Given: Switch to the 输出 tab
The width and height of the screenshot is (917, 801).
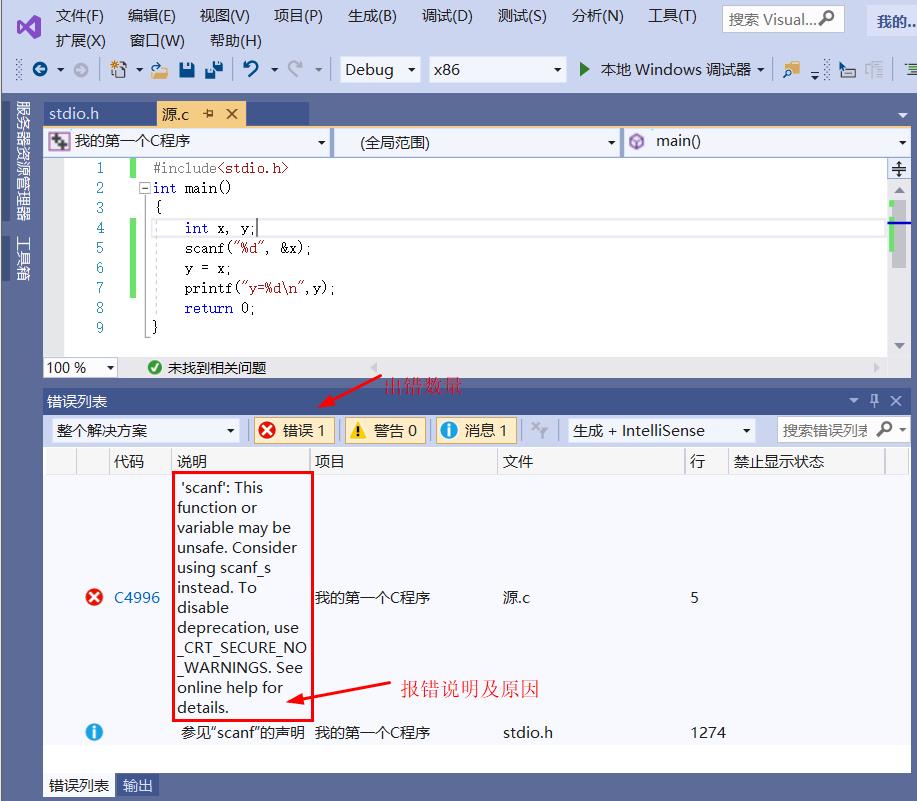Looking at the screenshot, I should pyautogui.click(x=137, y=785).
